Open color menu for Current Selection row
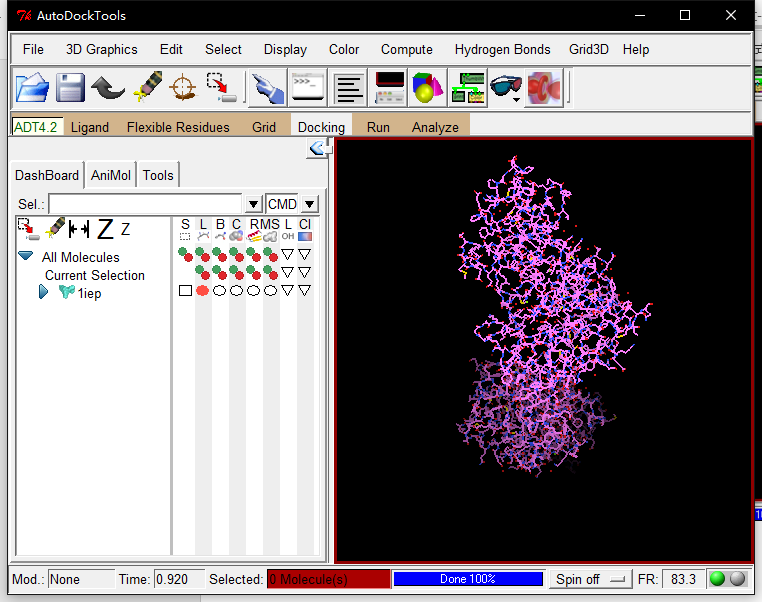Screen dimensions: 762x602 [x=305, y=273]
